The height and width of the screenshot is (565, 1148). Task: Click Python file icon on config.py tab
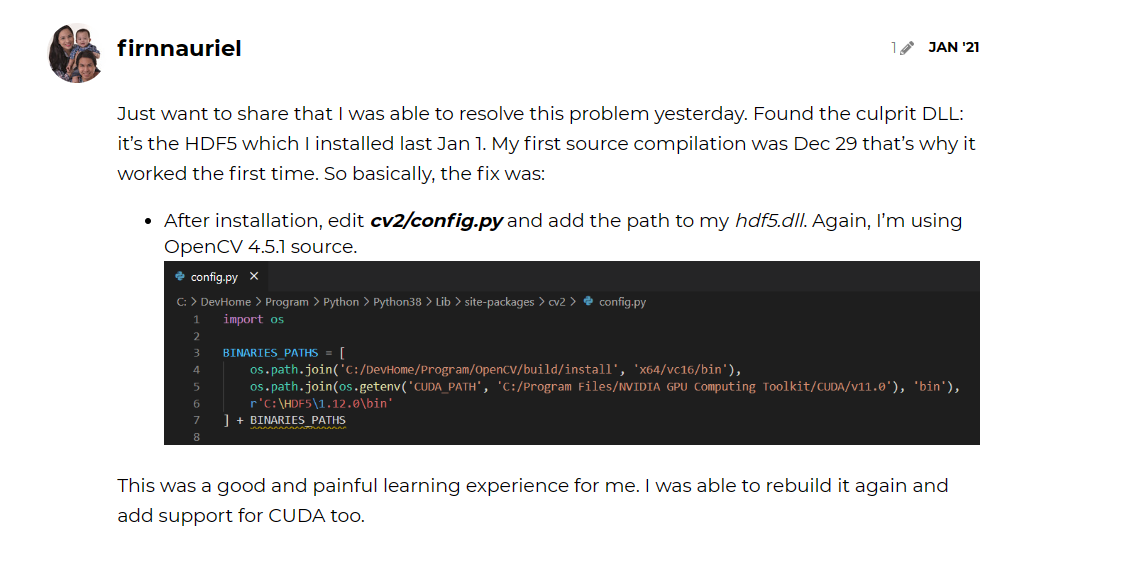click(x=180, y=276)
